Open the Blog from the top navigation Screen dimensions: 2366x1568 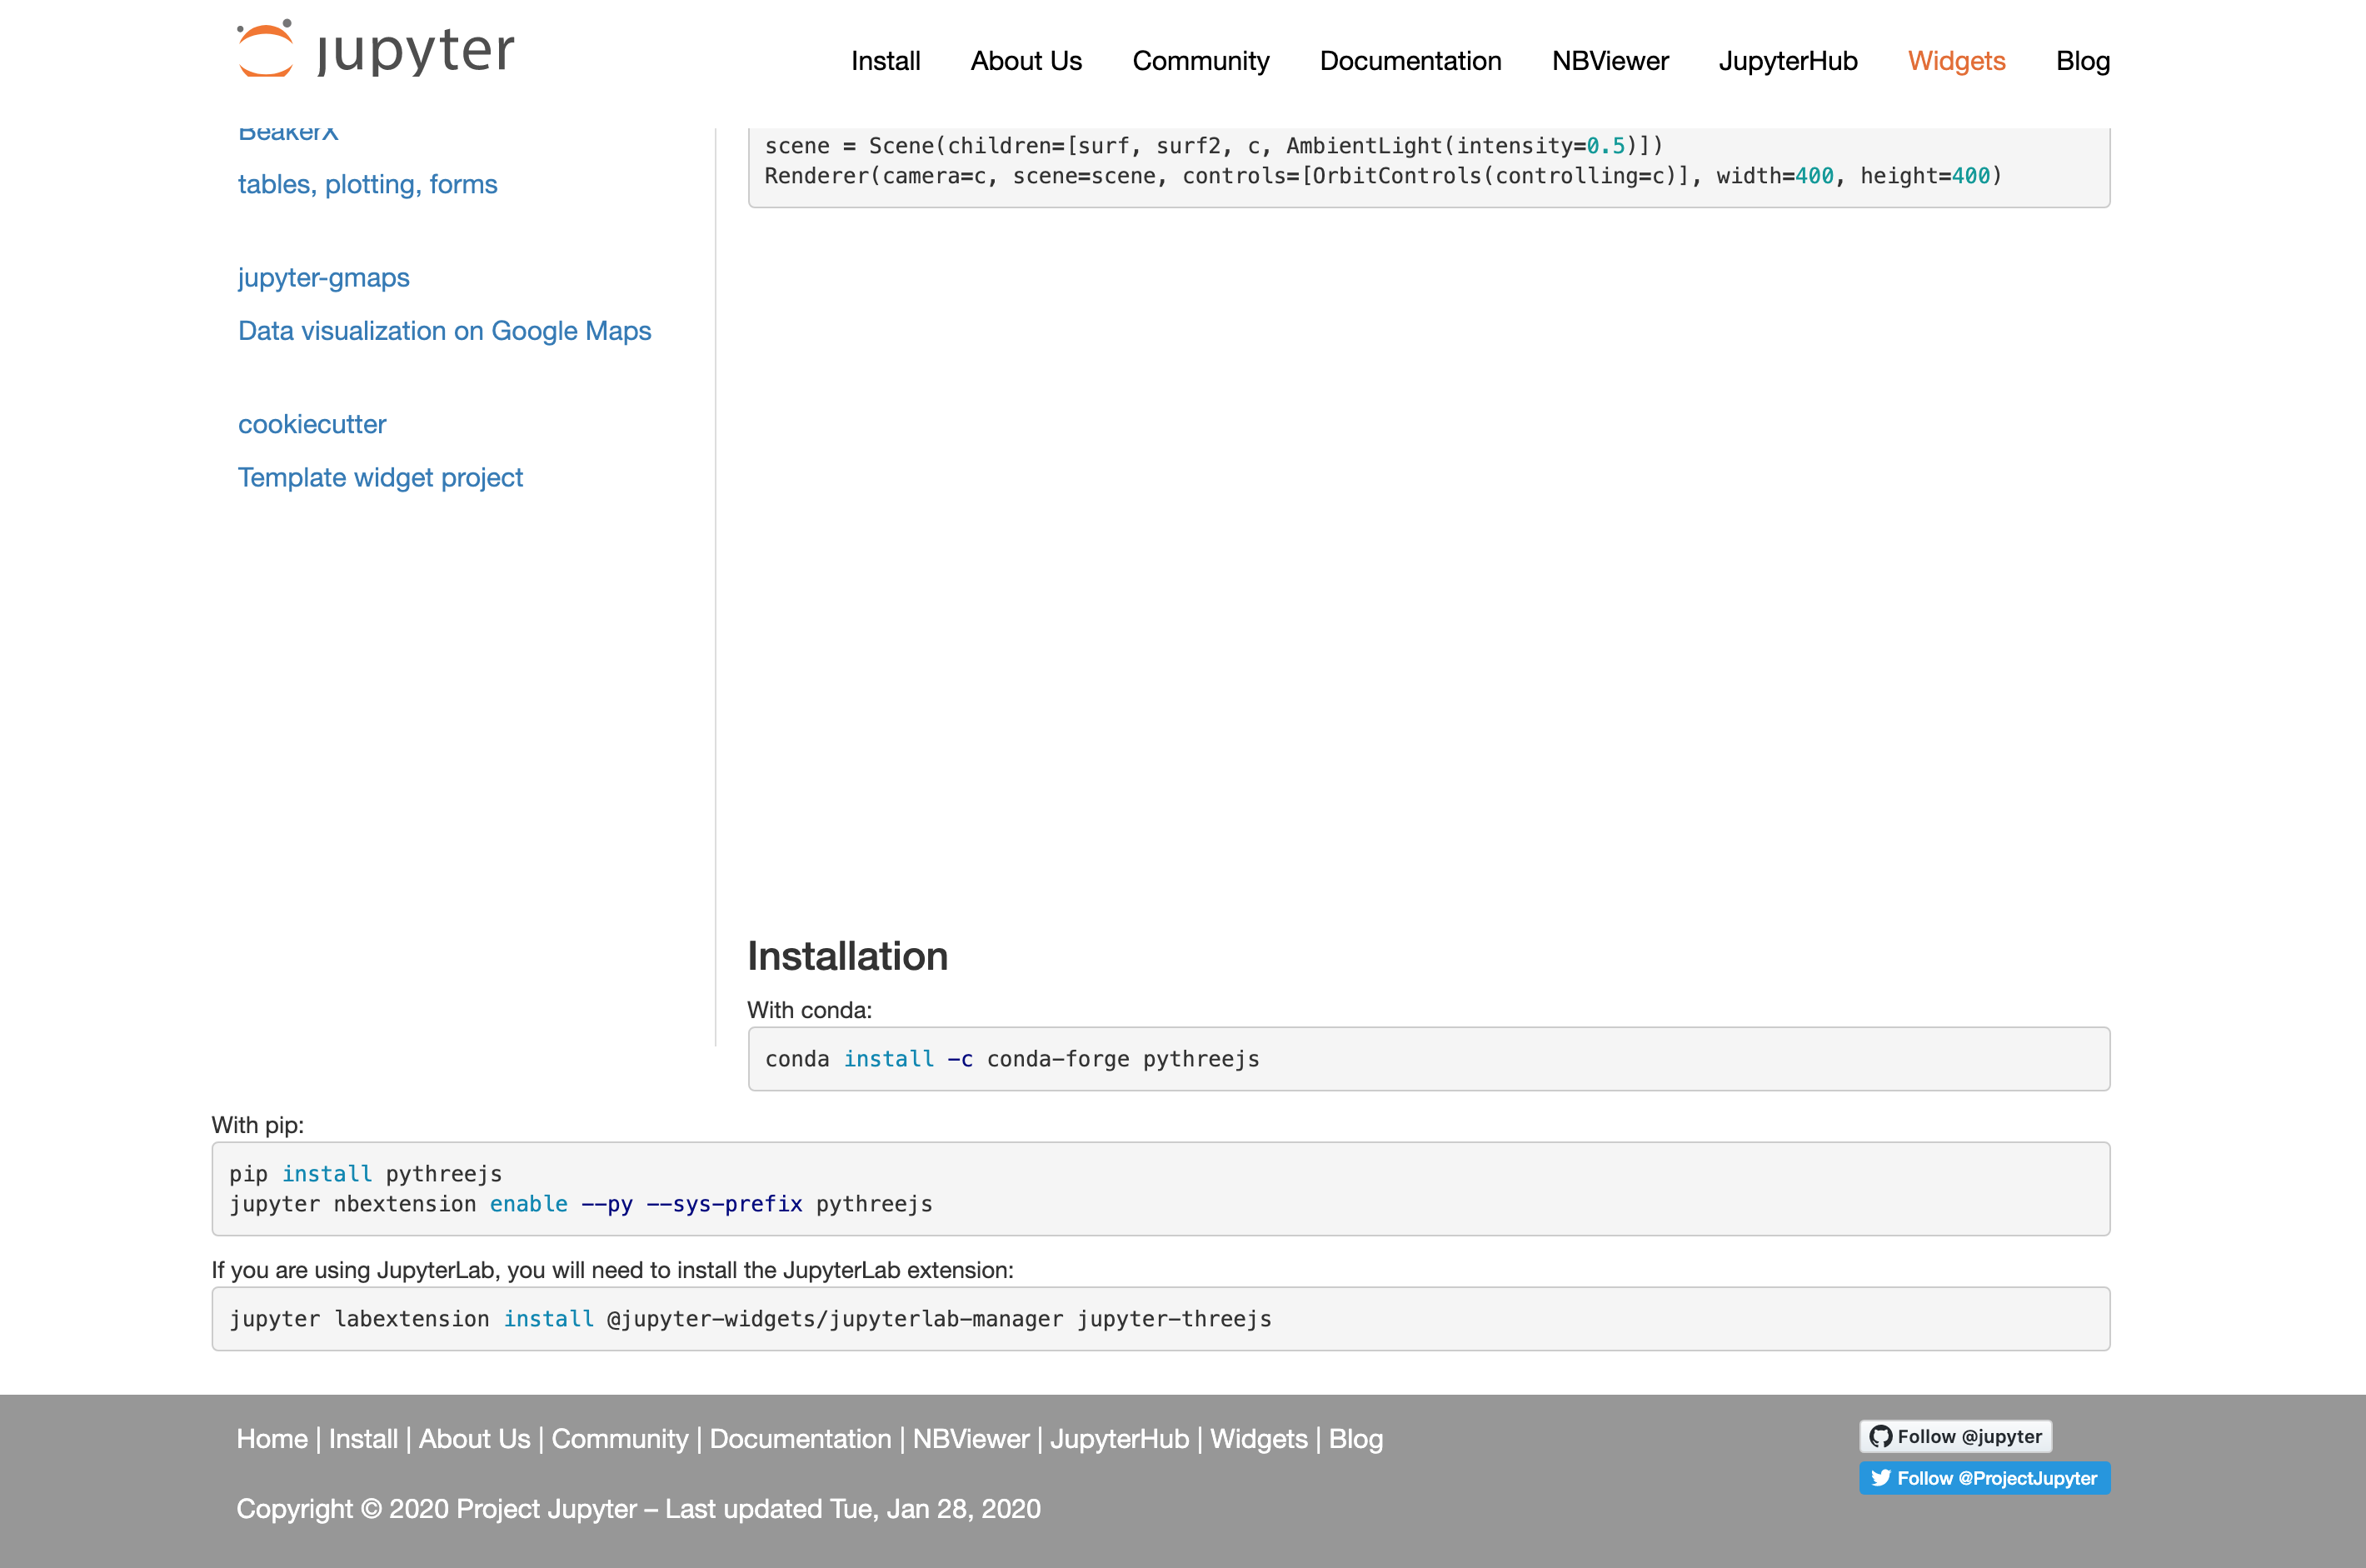pyautogui.click(x=2083, y=61)
